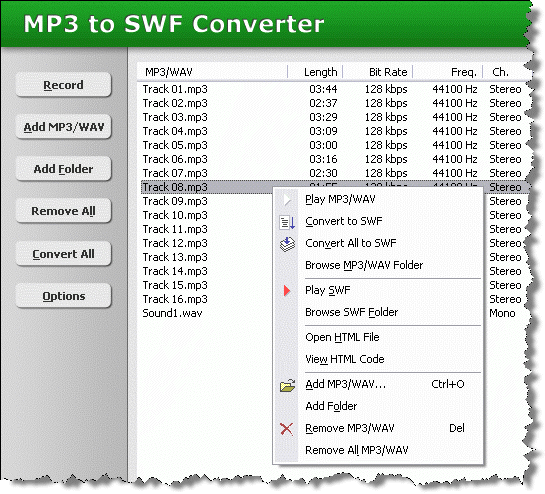Select Track 01.mp3 in file list
This screenshot has height=494, width=545.
click(175, 89)
